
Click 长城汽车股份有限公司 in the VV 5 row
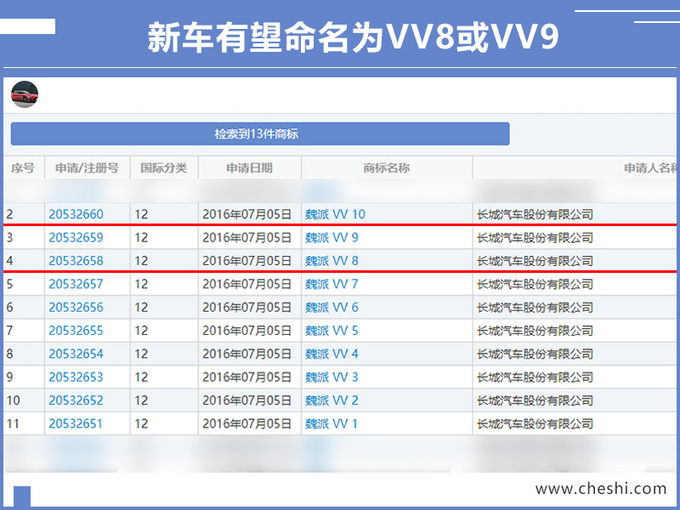535,330
